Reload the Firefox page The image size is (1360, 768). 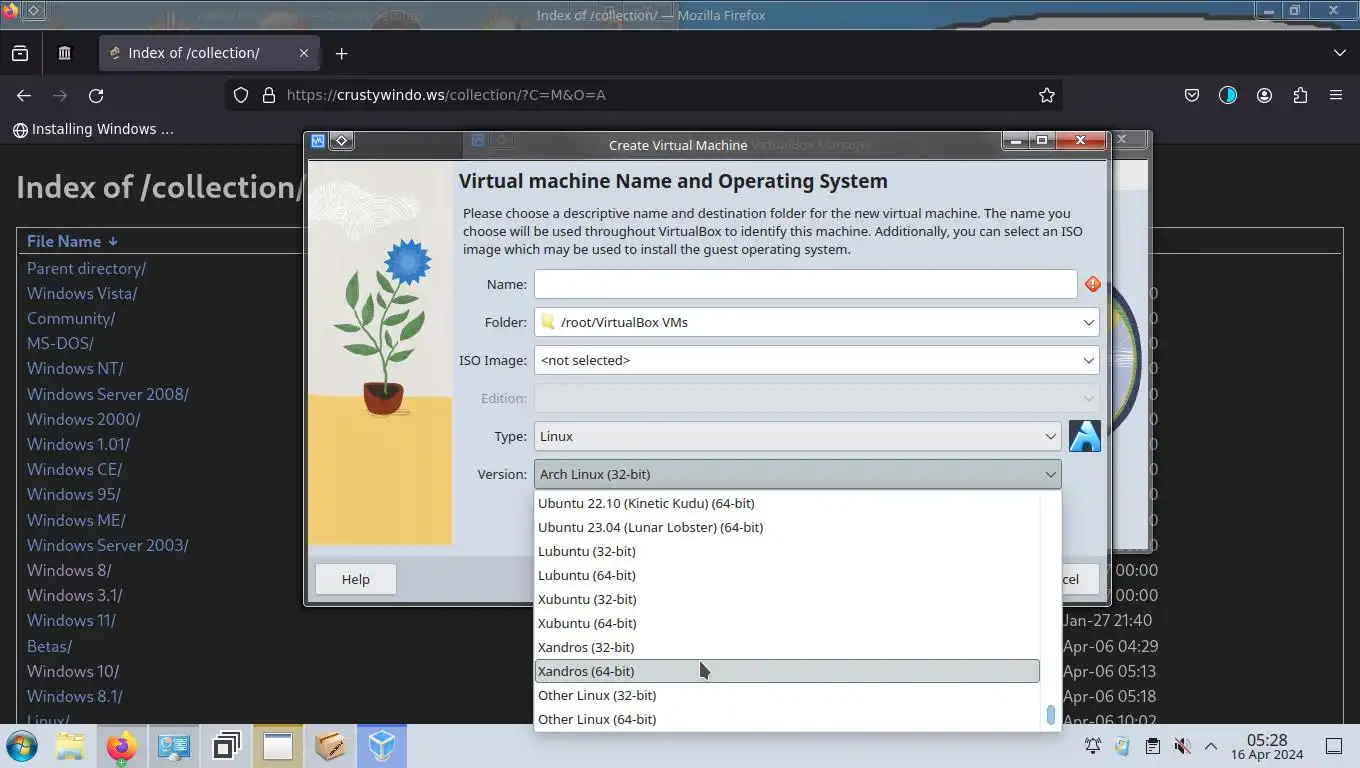point(96,95)
